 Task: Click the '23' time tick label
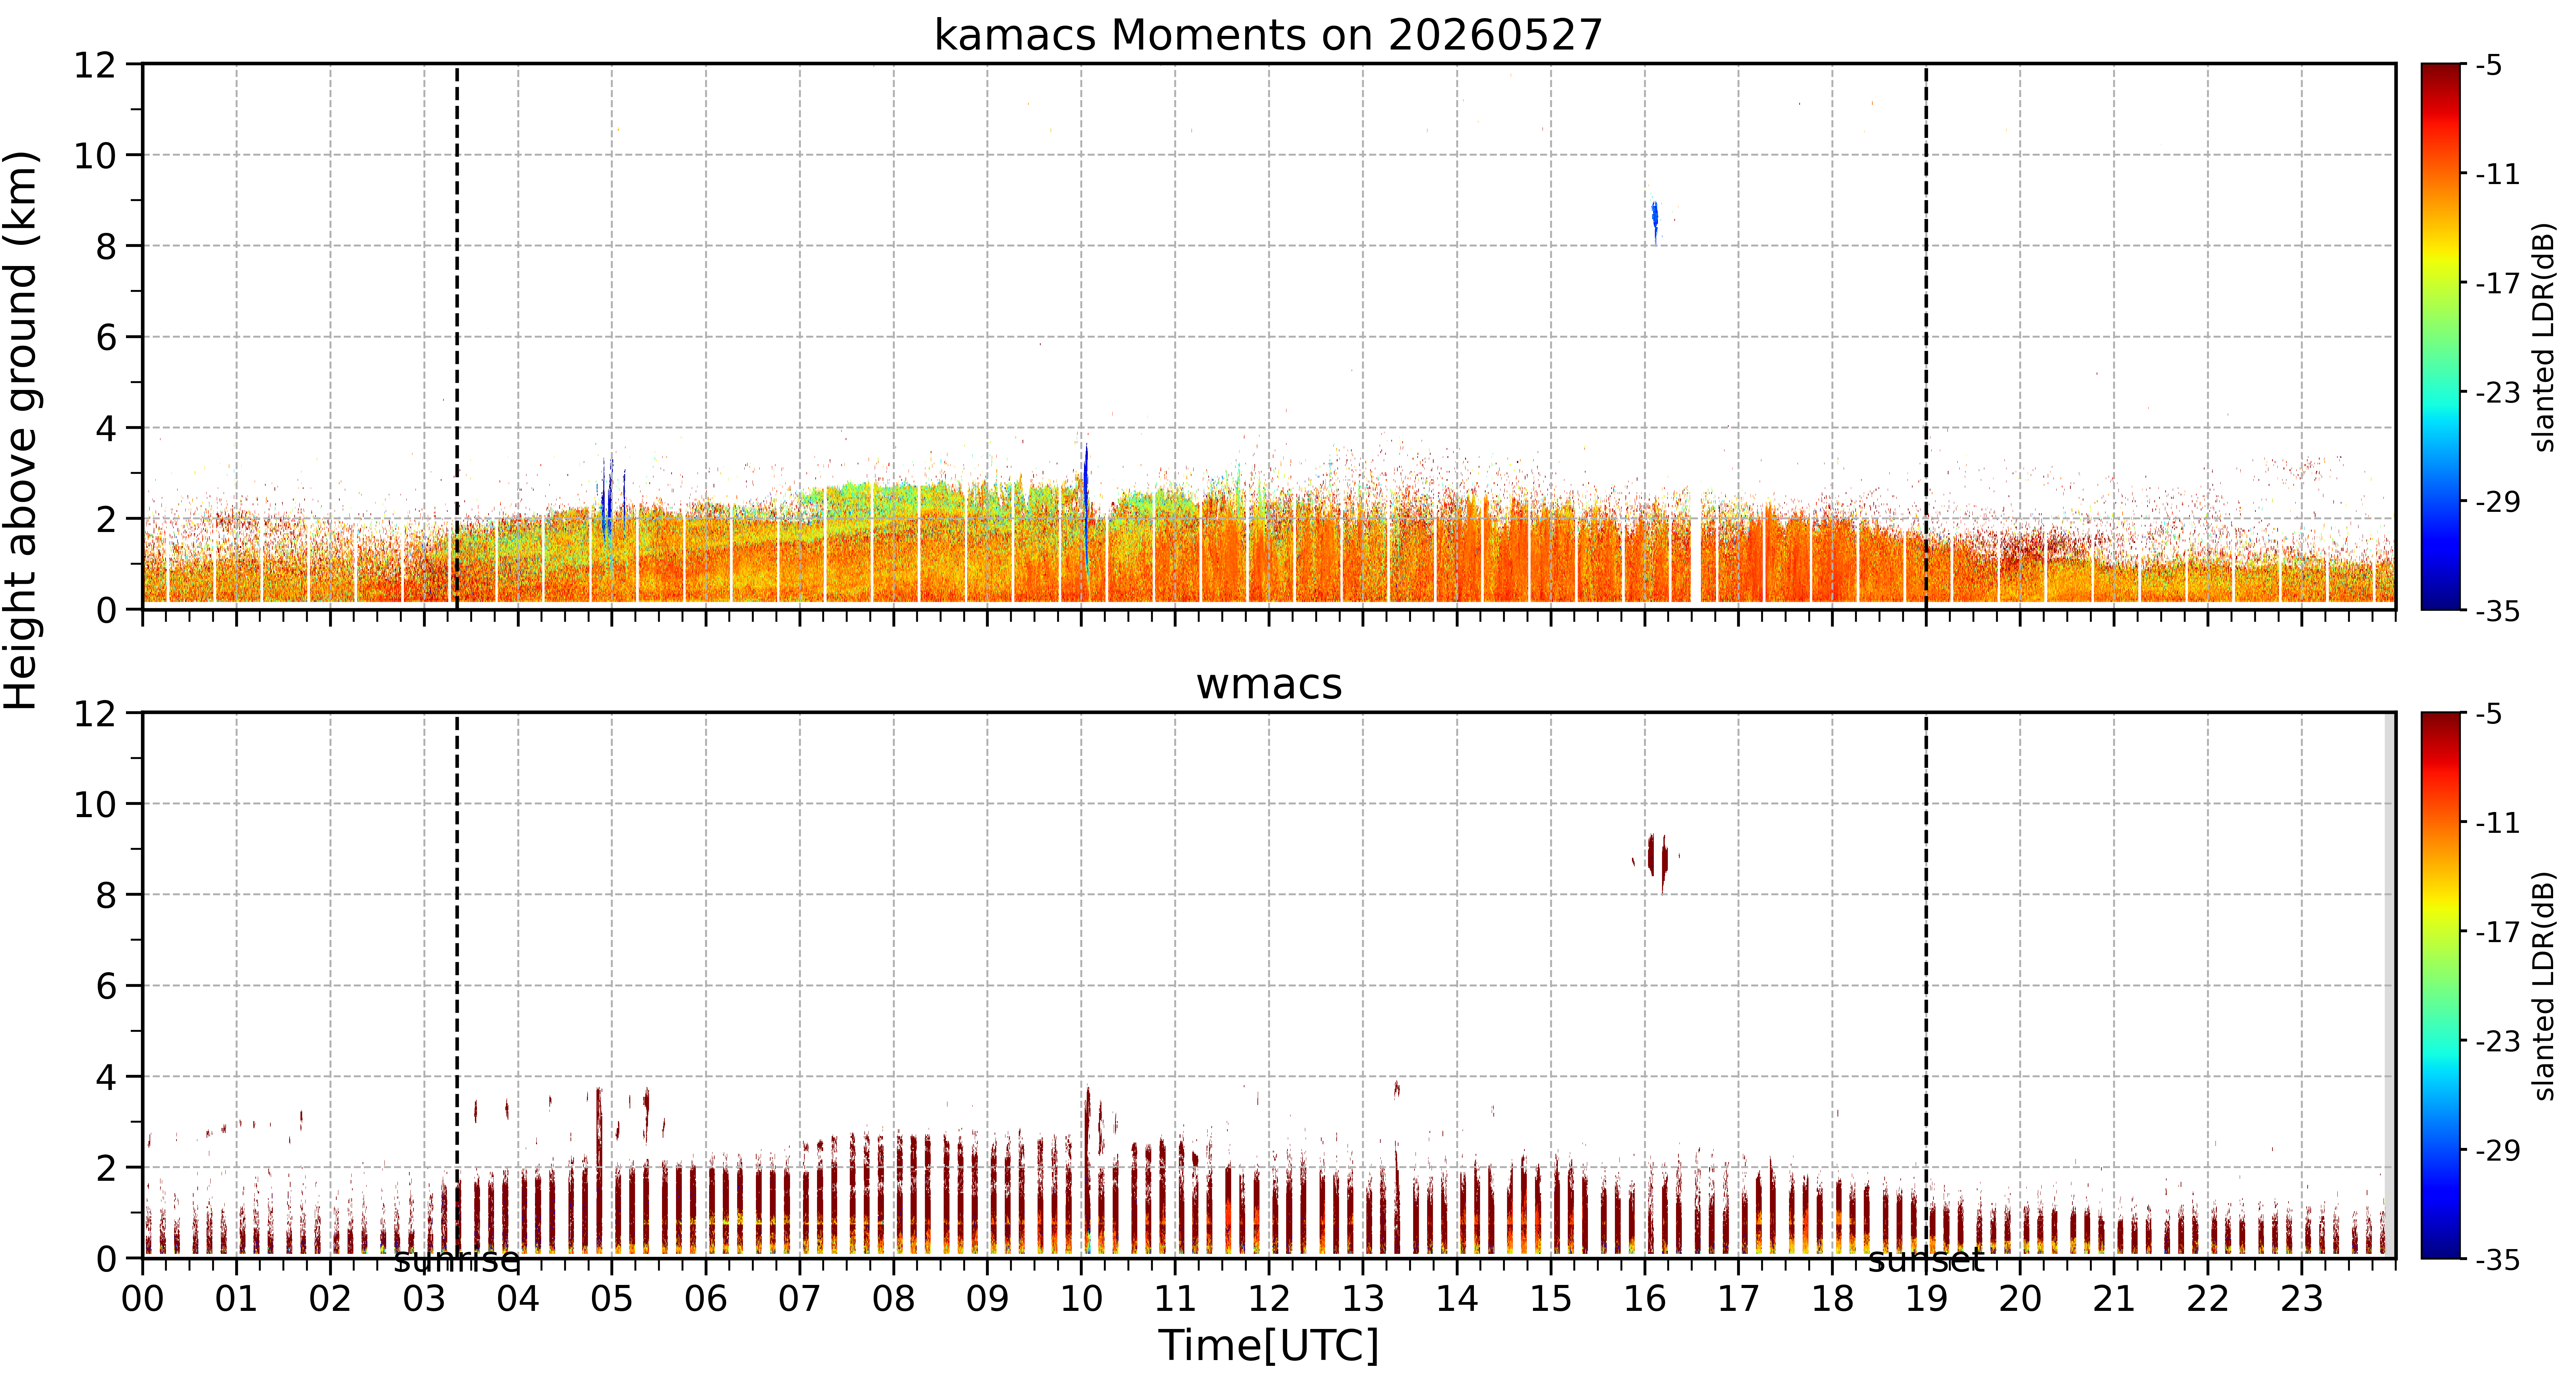click(2301, 1299)
